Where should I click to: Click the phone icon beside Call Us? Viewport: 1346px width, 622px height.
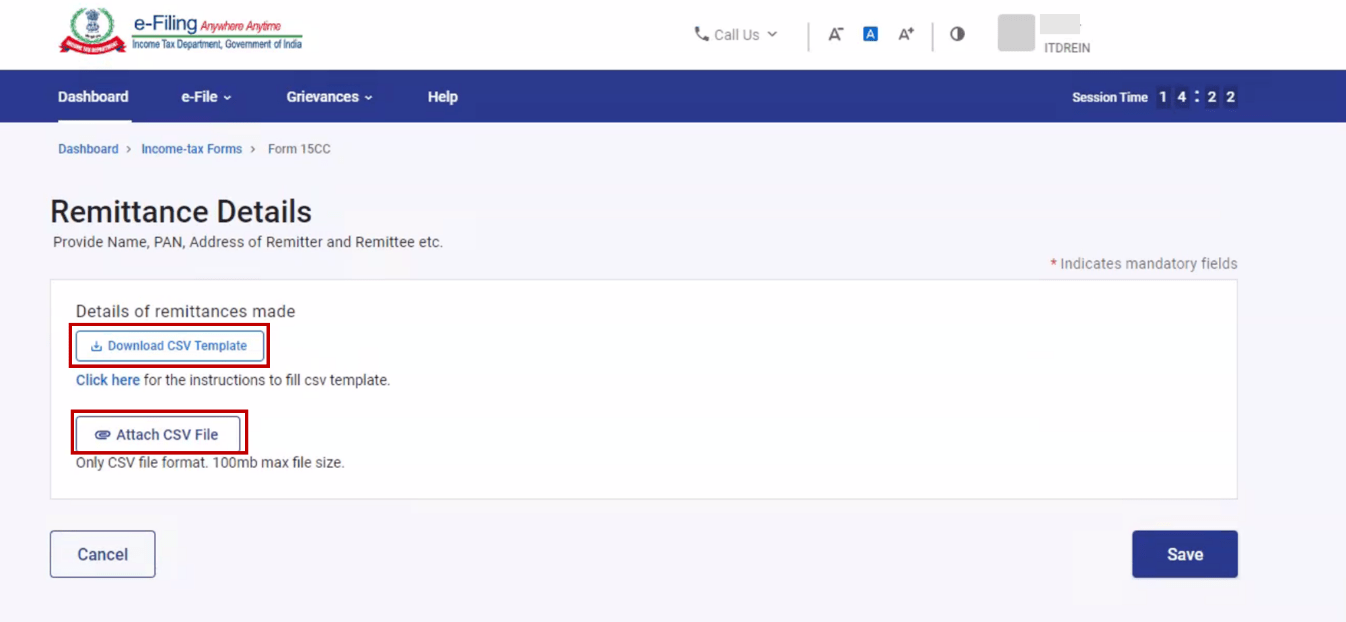[701, 34]
